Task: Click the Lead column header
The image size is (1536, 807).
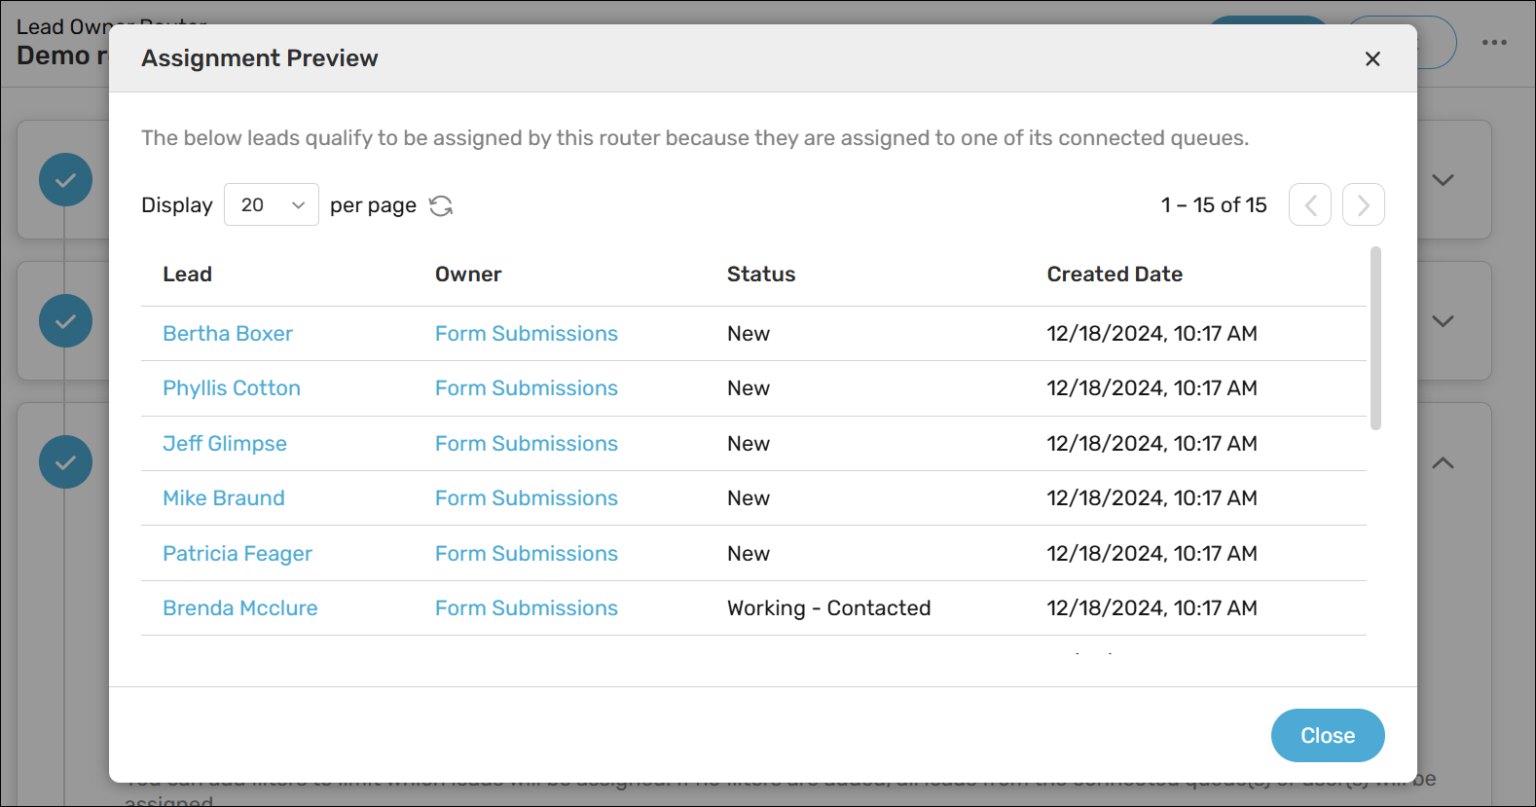Action: coord(187,275)
